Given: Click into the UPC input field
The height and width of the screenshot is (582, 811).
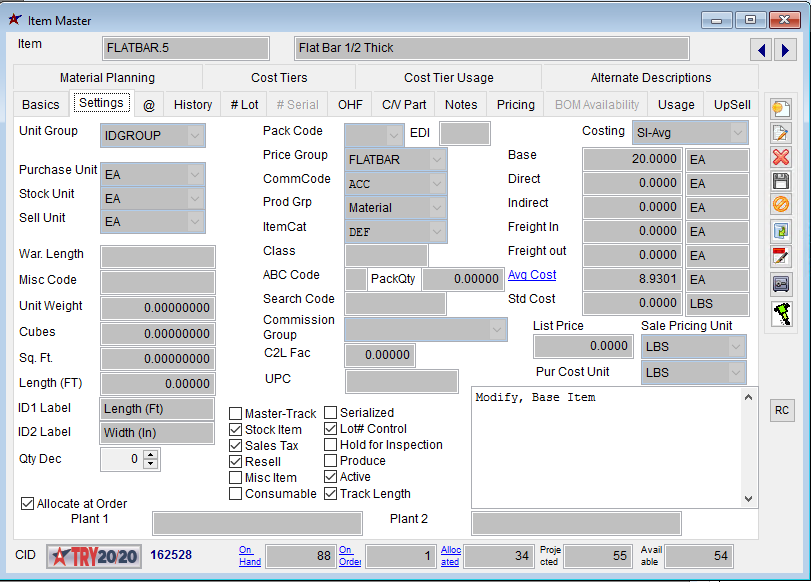Looking at the screenshot, I should (401, 381).
